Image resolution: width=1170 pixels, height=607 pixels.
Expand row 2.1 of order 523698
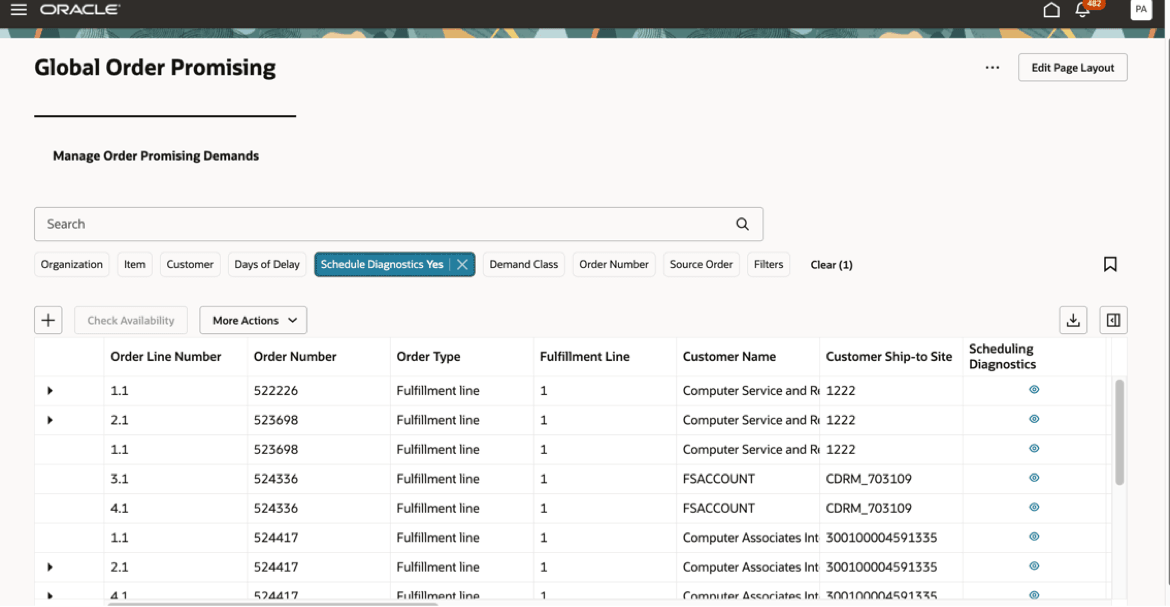point(50,420)
